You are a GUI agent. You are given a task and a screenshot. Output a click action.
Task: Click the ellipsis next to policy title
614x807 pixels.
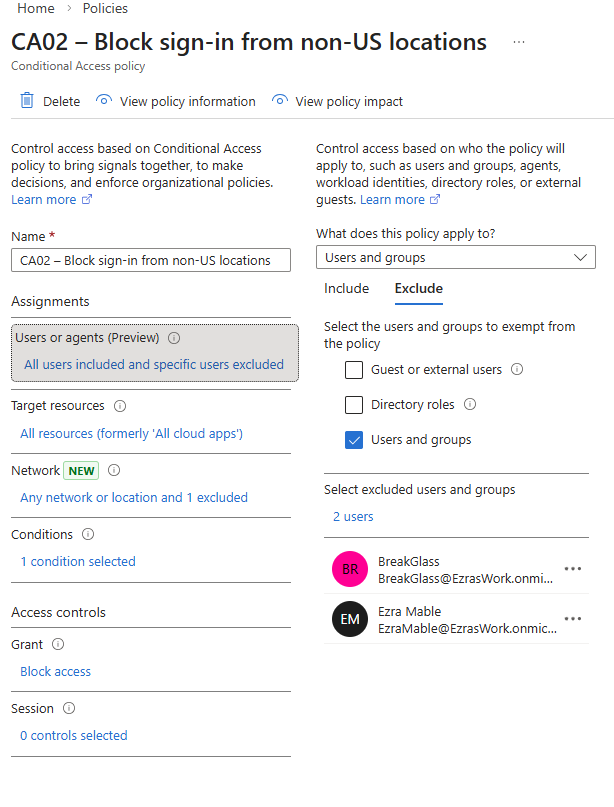(518, 42)
